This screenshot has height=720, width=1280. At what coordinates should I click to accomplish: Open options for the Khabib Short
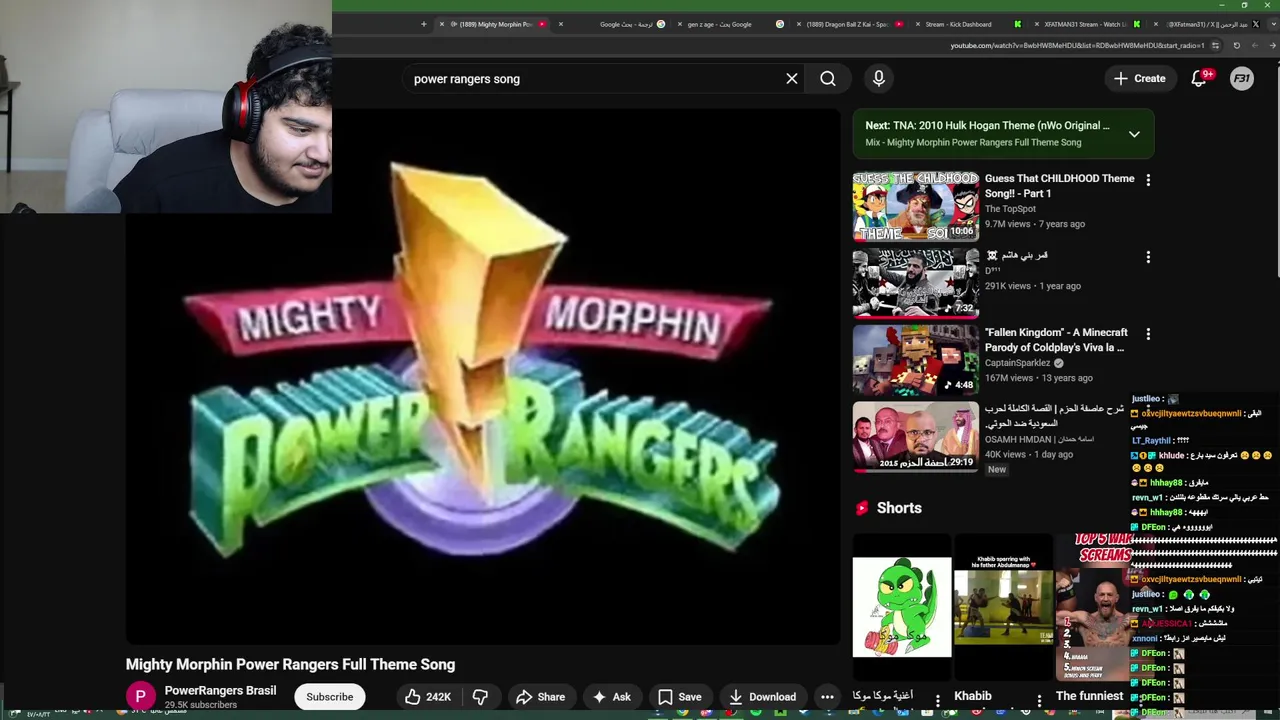[1039, 701]
